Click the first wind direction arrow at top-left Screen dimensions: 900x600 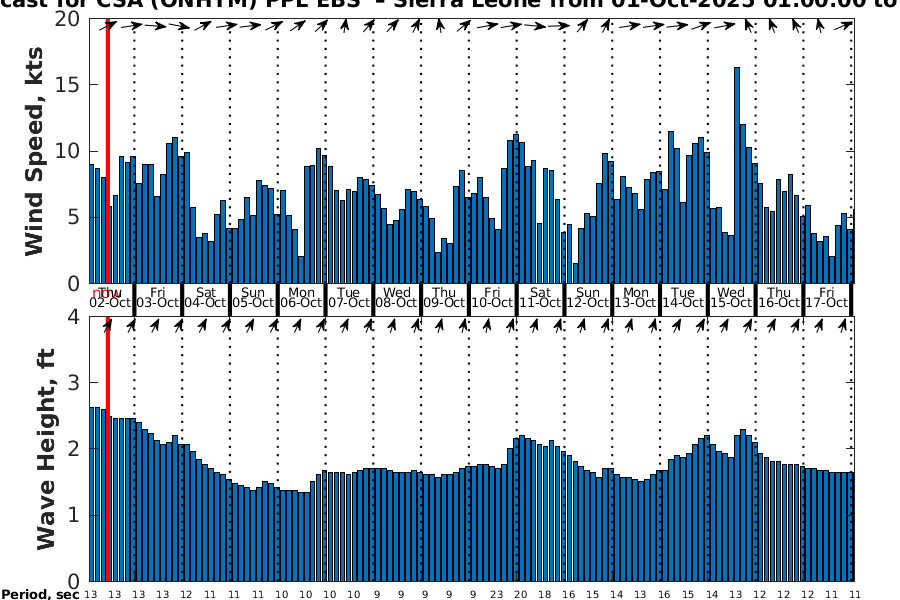109,26
